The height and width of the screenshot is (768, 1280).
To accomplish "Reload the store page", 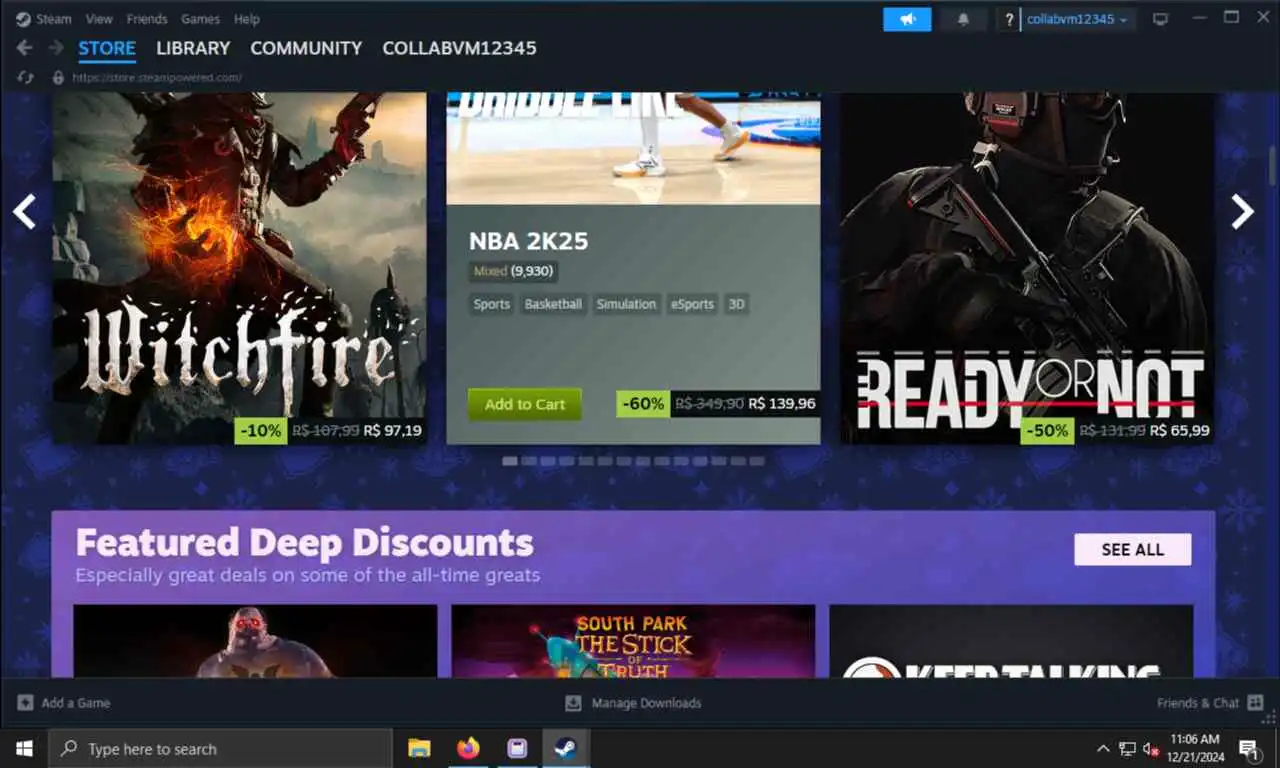I will click(x=26, y=77).
